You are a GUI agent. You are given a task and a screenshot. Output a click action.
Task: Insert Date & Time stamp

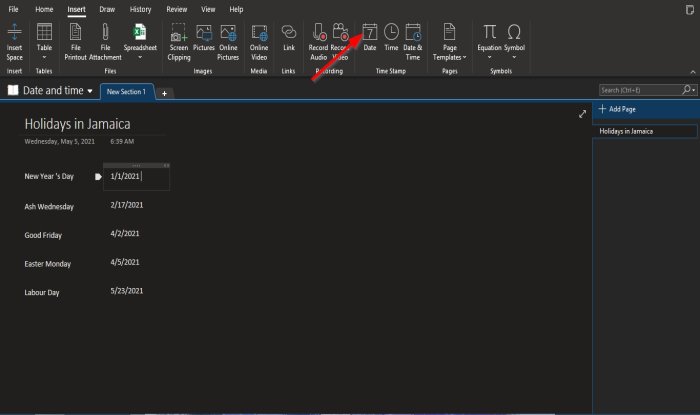[x=413, y=42]
